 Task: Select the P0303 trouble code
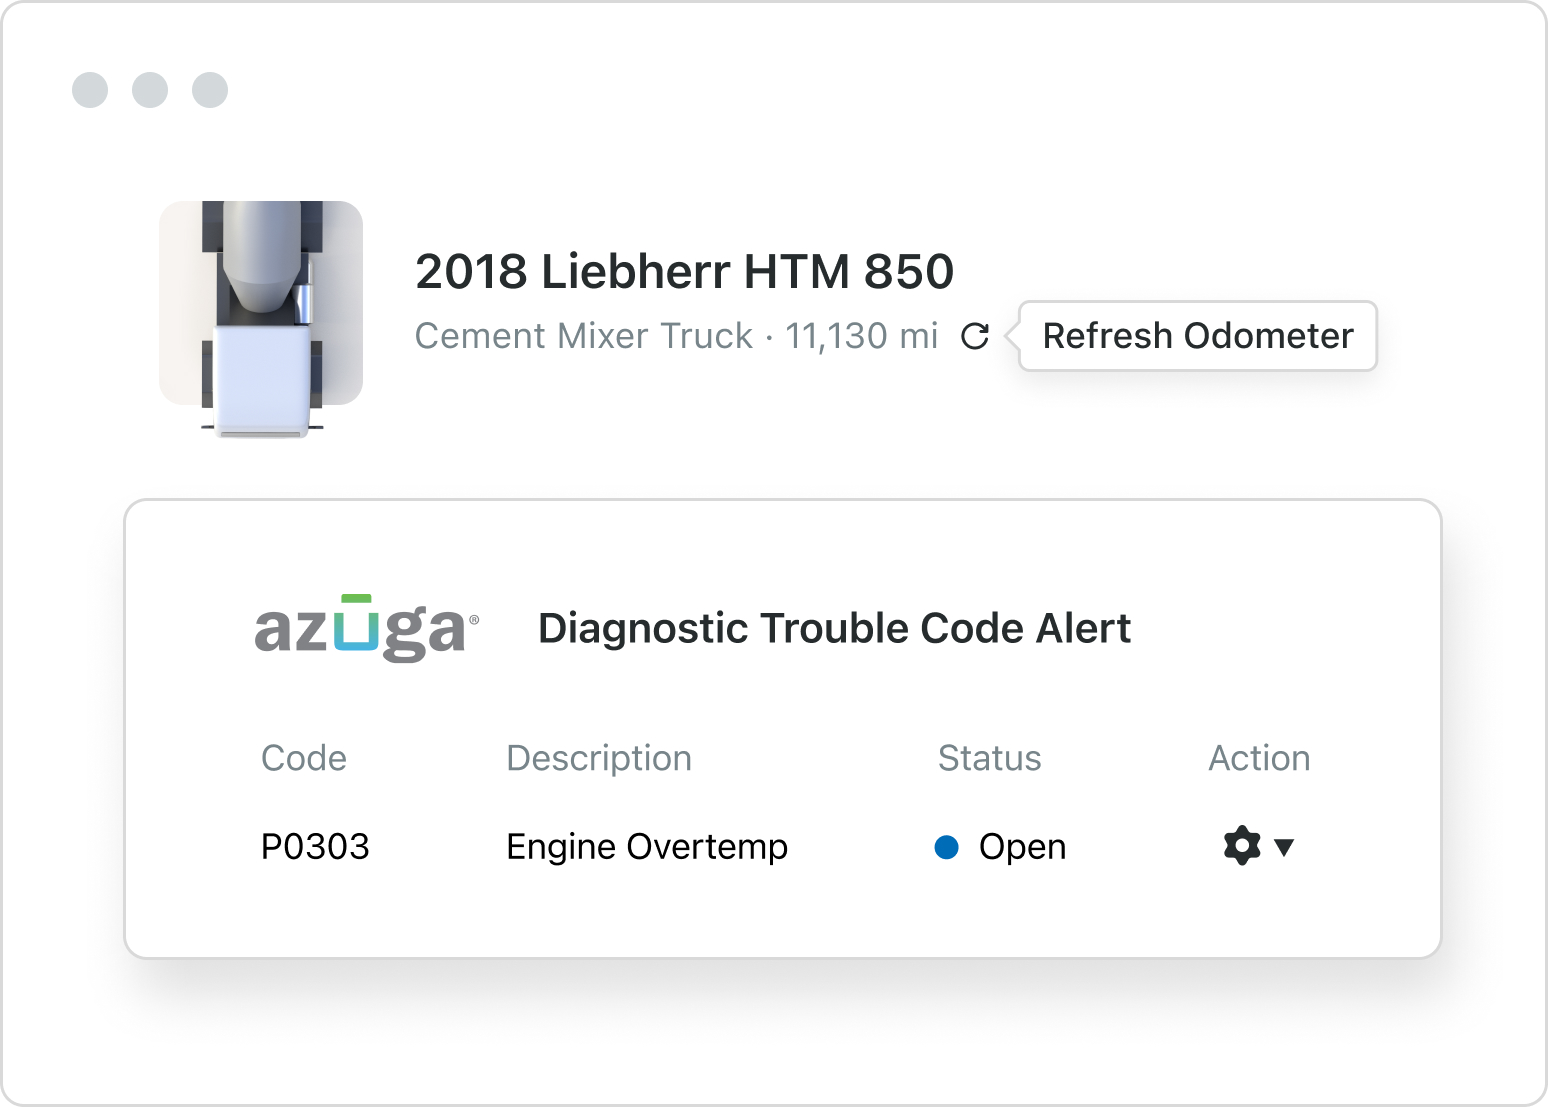point(315,847)
